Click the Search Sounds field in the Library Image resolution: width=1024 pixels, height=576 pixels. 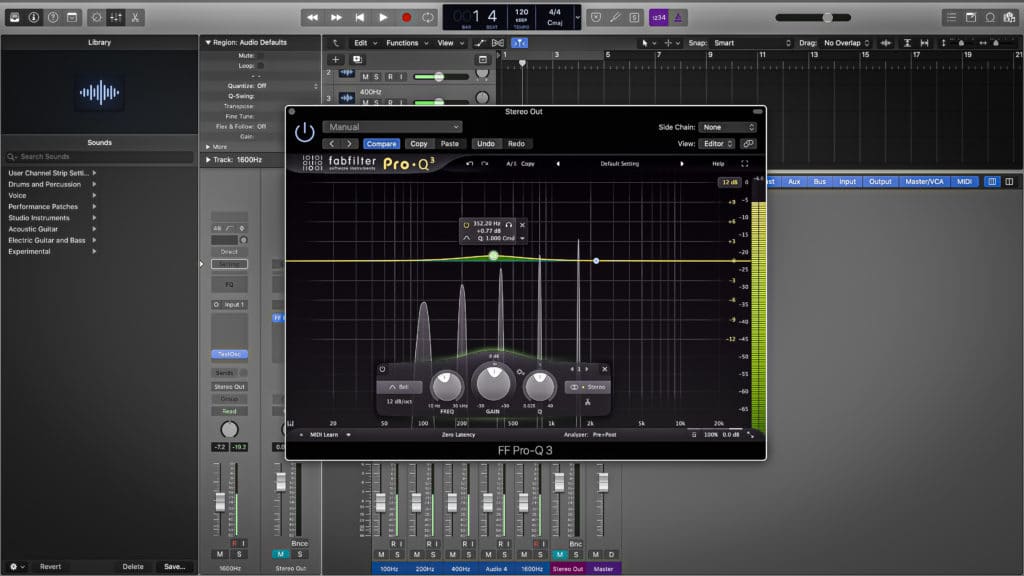(x=100, y=157)
